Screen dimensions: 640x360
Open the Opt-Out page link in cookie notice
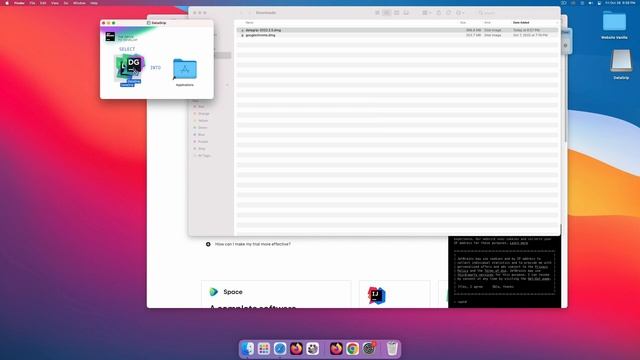539,279
